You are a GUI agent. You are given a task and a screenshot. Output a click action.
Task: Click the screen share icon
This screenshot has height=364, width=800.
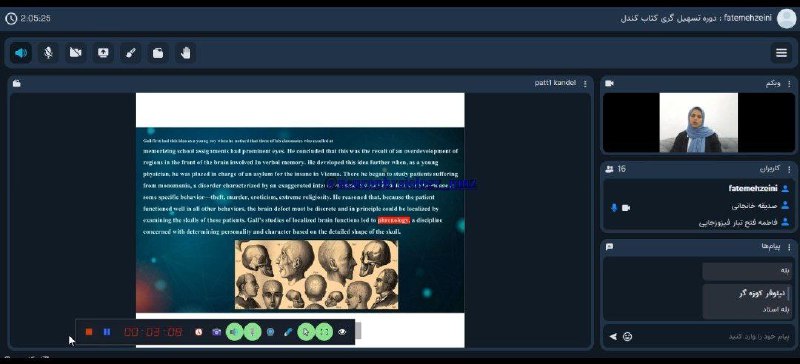(103, 53)
